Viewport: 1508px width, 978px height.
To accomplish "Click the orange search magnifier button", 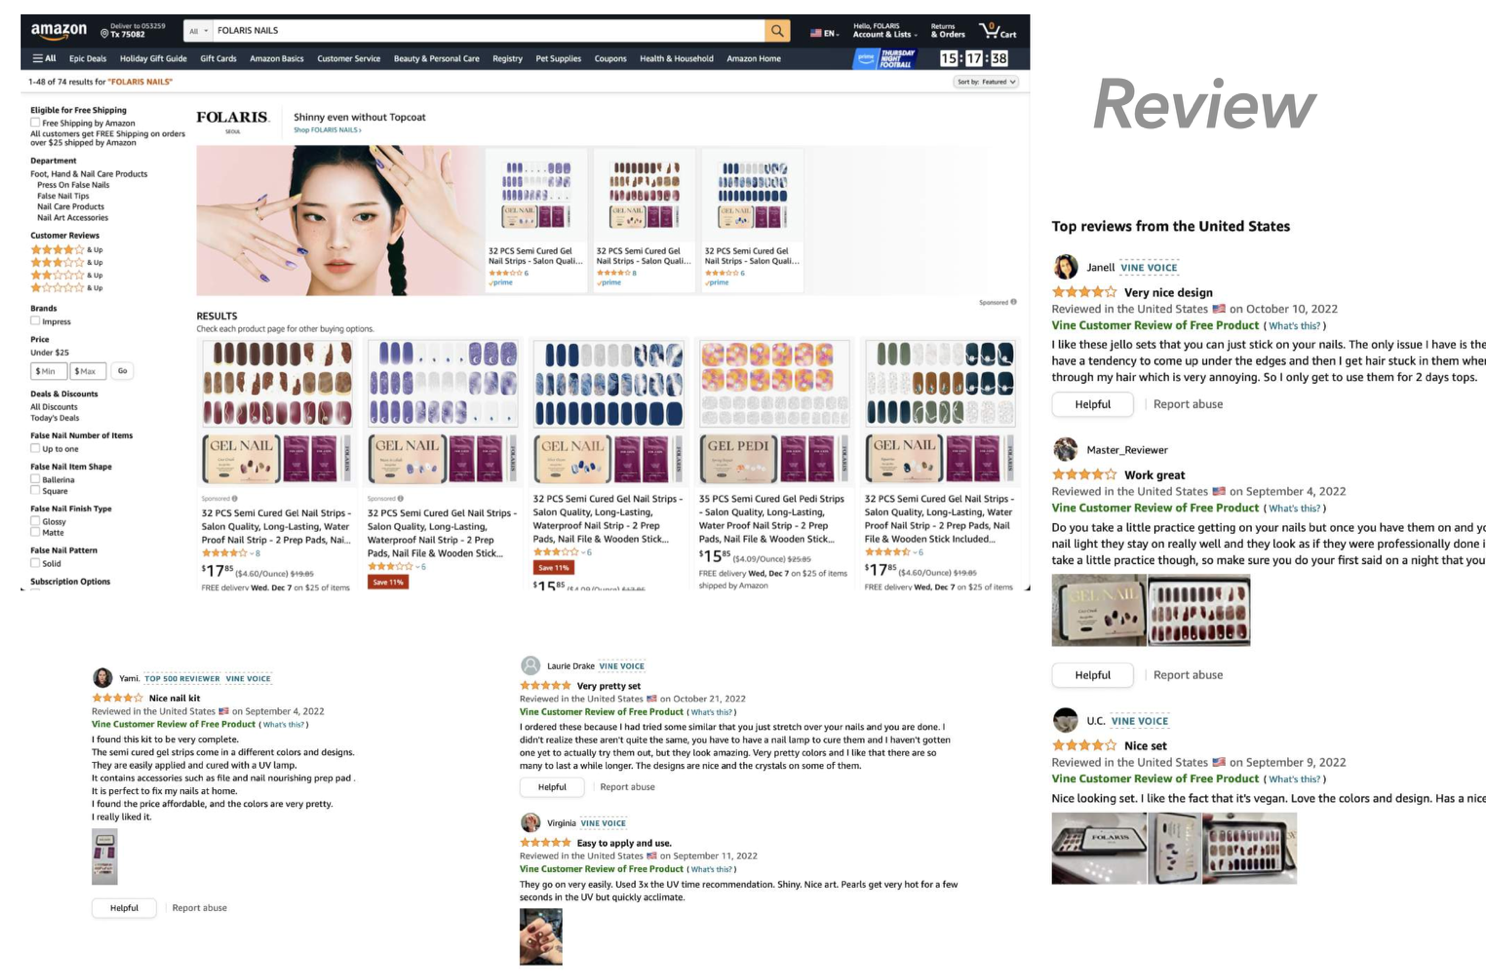I will (x=777, y=31).
